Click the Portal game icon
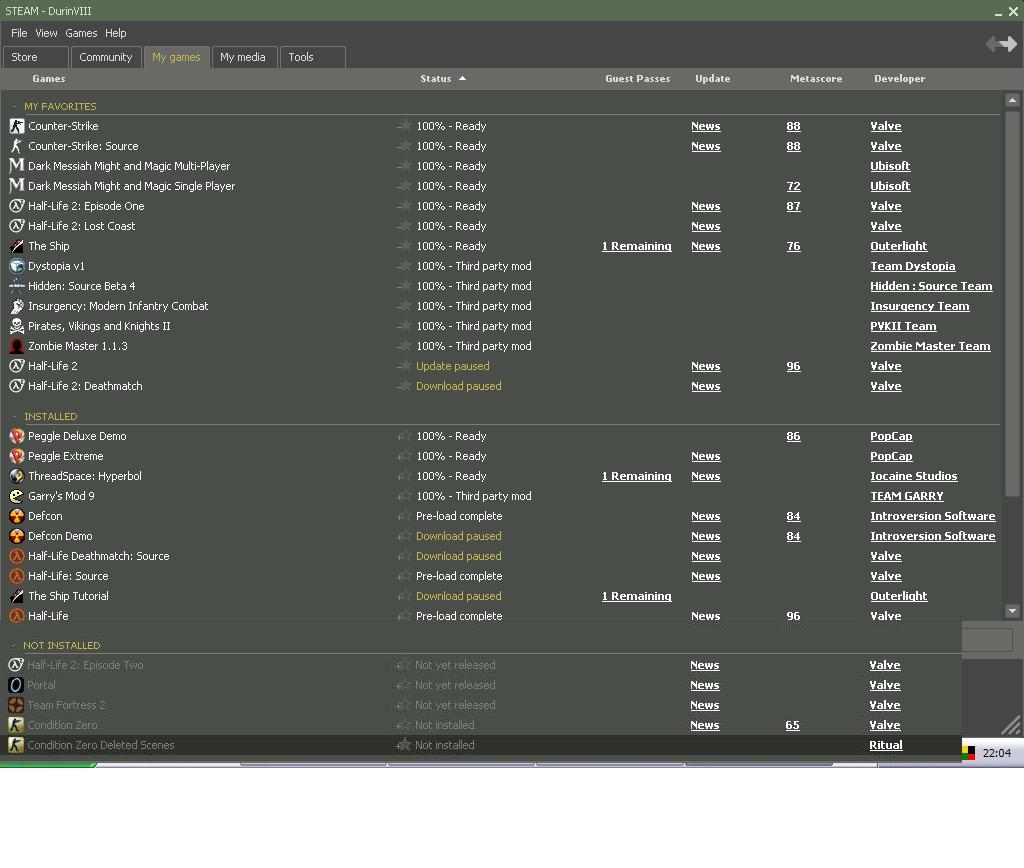Screen dimensions: 1024x868 (x=16, y=685)
